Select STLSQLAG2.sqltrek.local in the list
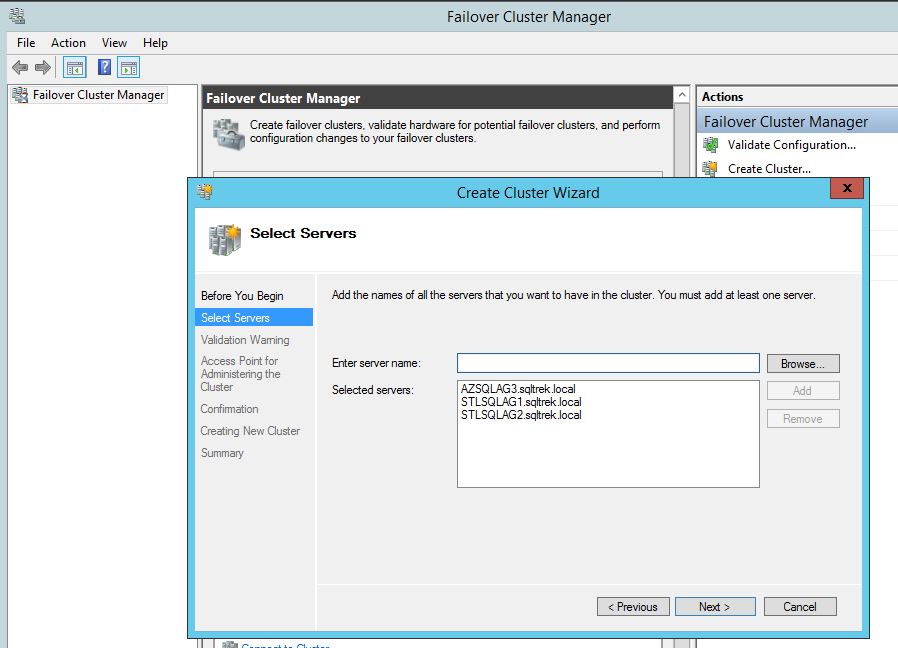The height and width of the screenshot is (648, 898). tap(521, 415)
